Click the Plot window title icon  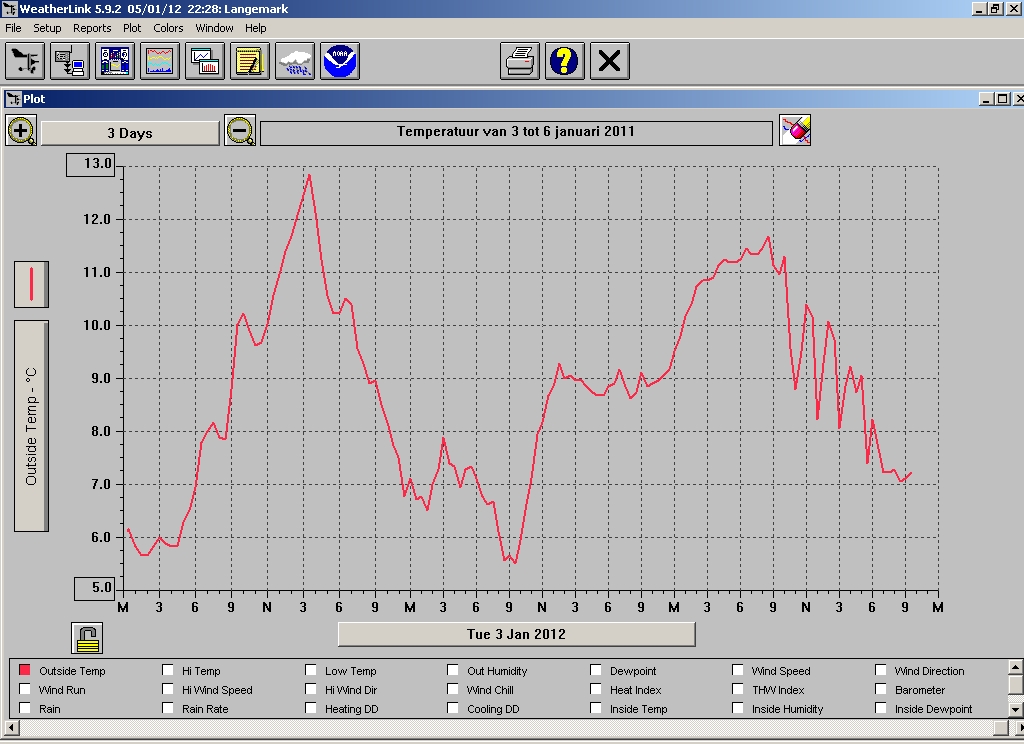pos(13,99)
